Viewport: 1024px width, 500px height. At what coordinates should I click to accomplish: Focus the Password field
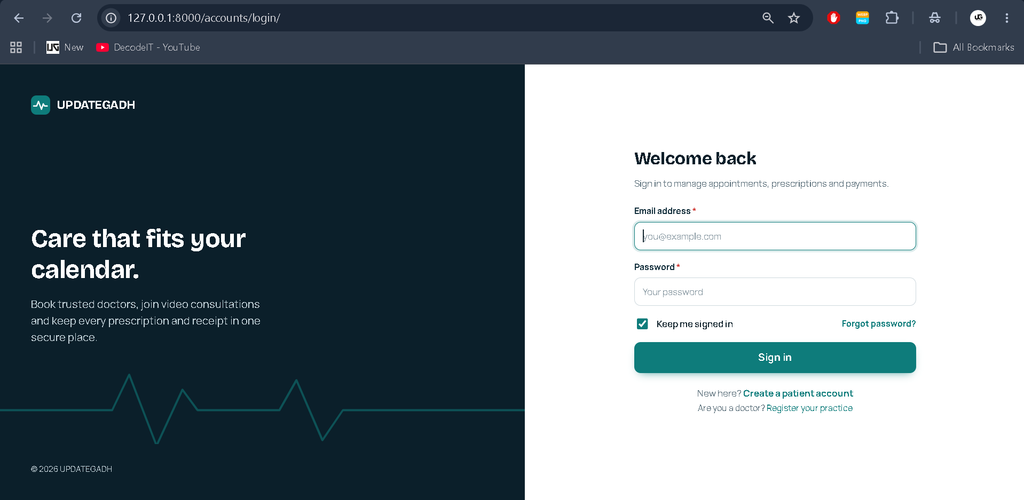pyautogui.click(x=775, y=292)
